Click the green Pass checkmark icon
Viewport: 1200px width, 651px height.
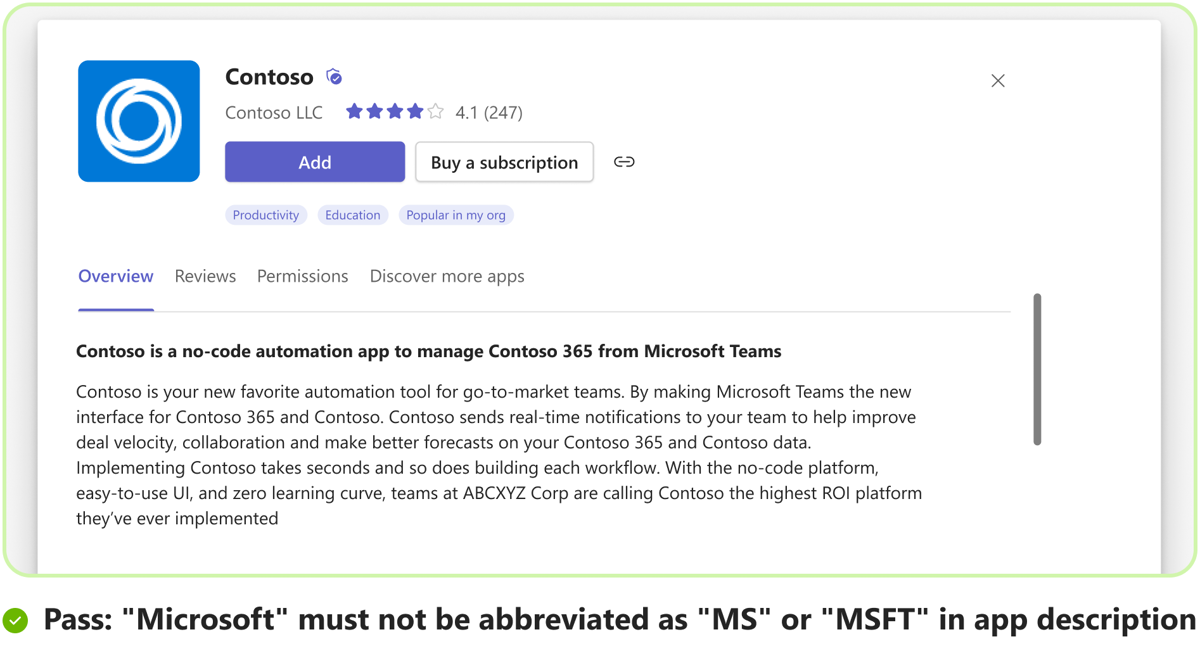tap(15, 621)
